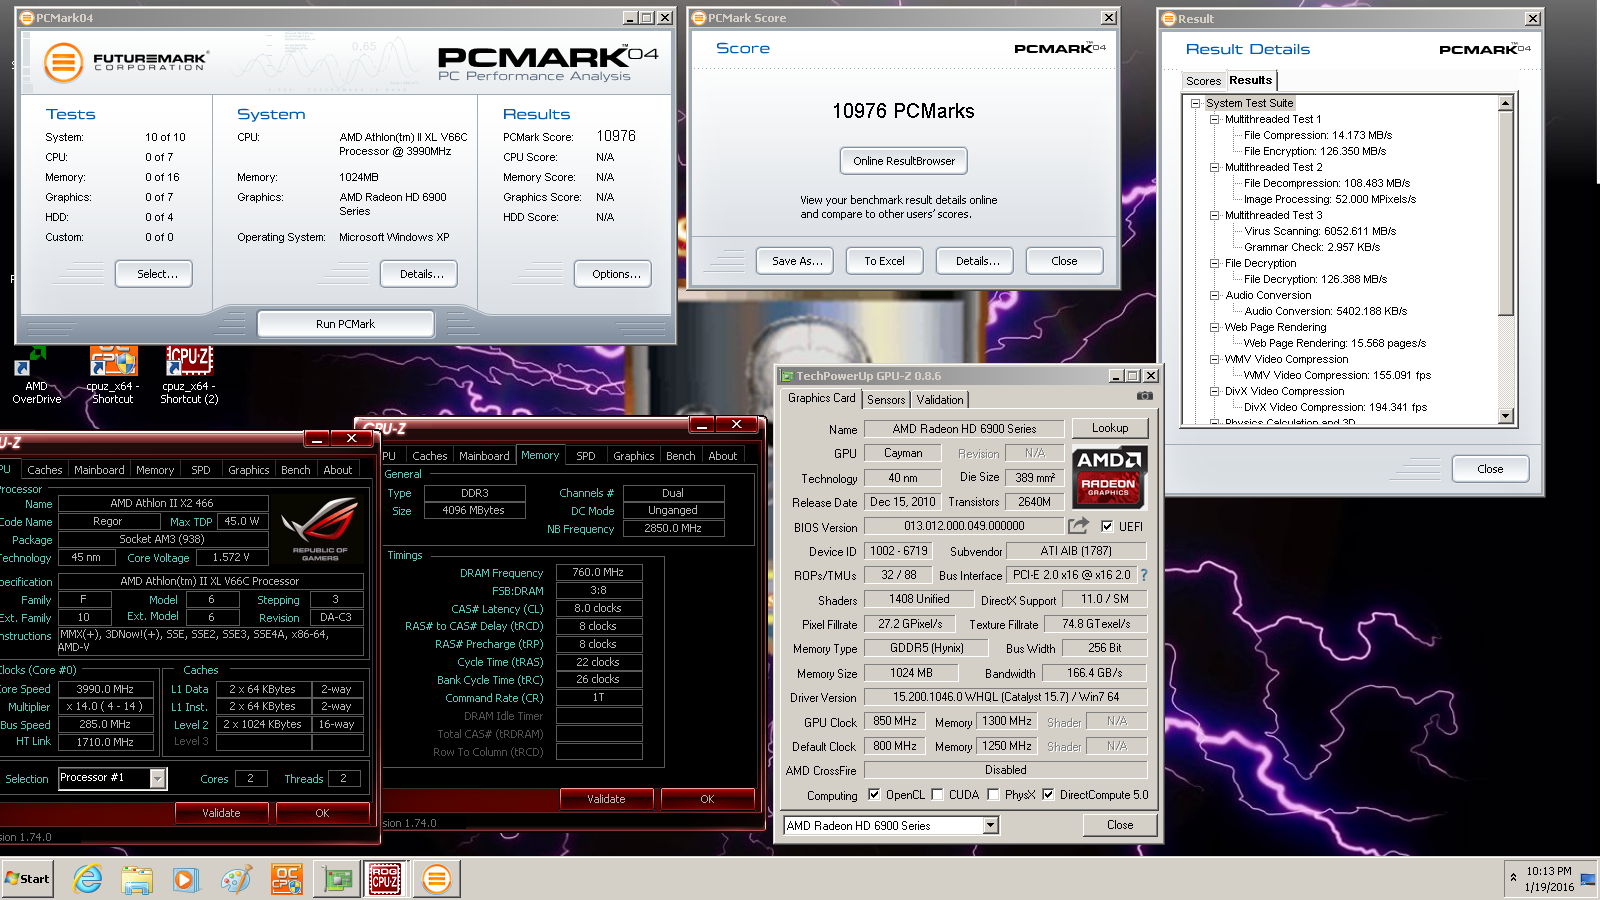Open the Start menu

[x=27, y=879]
